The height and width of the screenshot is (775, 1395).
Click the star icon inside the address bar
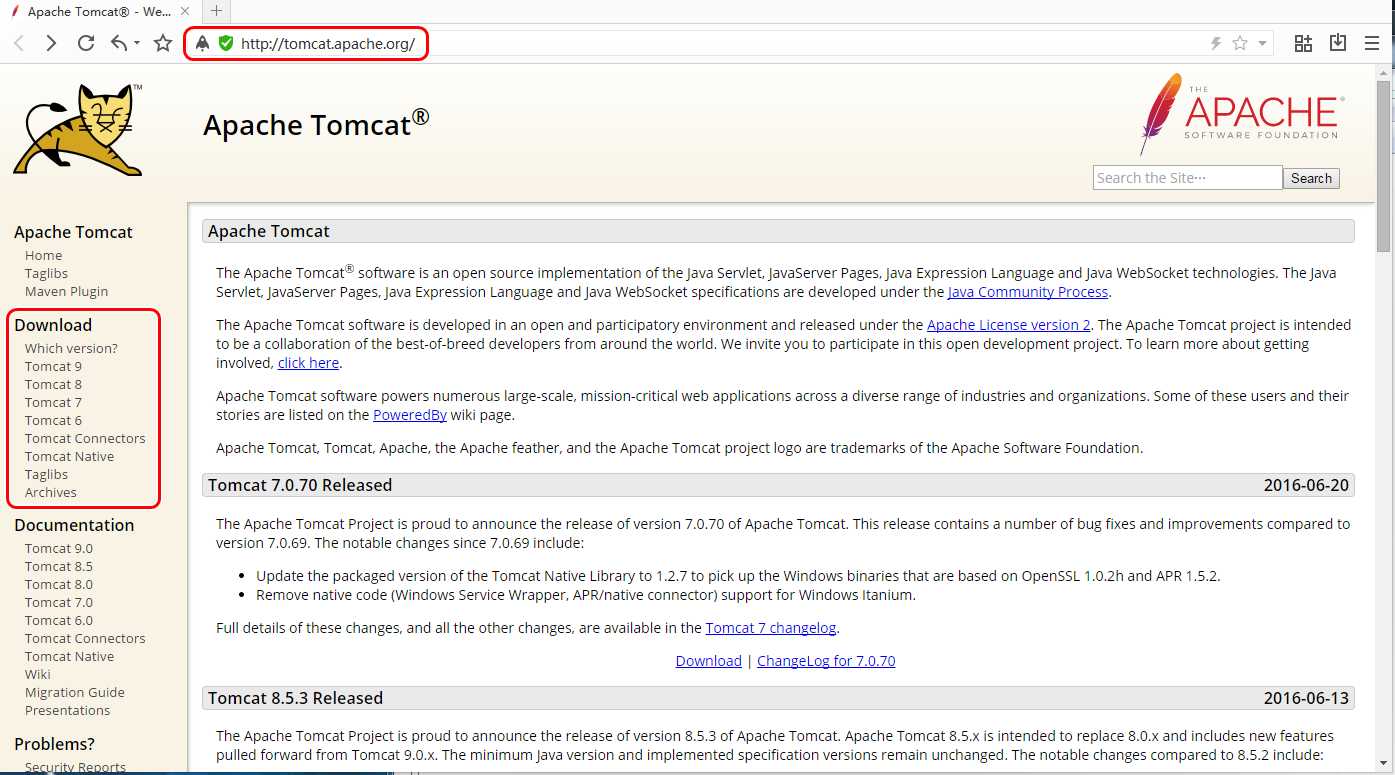tap(1240, 43)
